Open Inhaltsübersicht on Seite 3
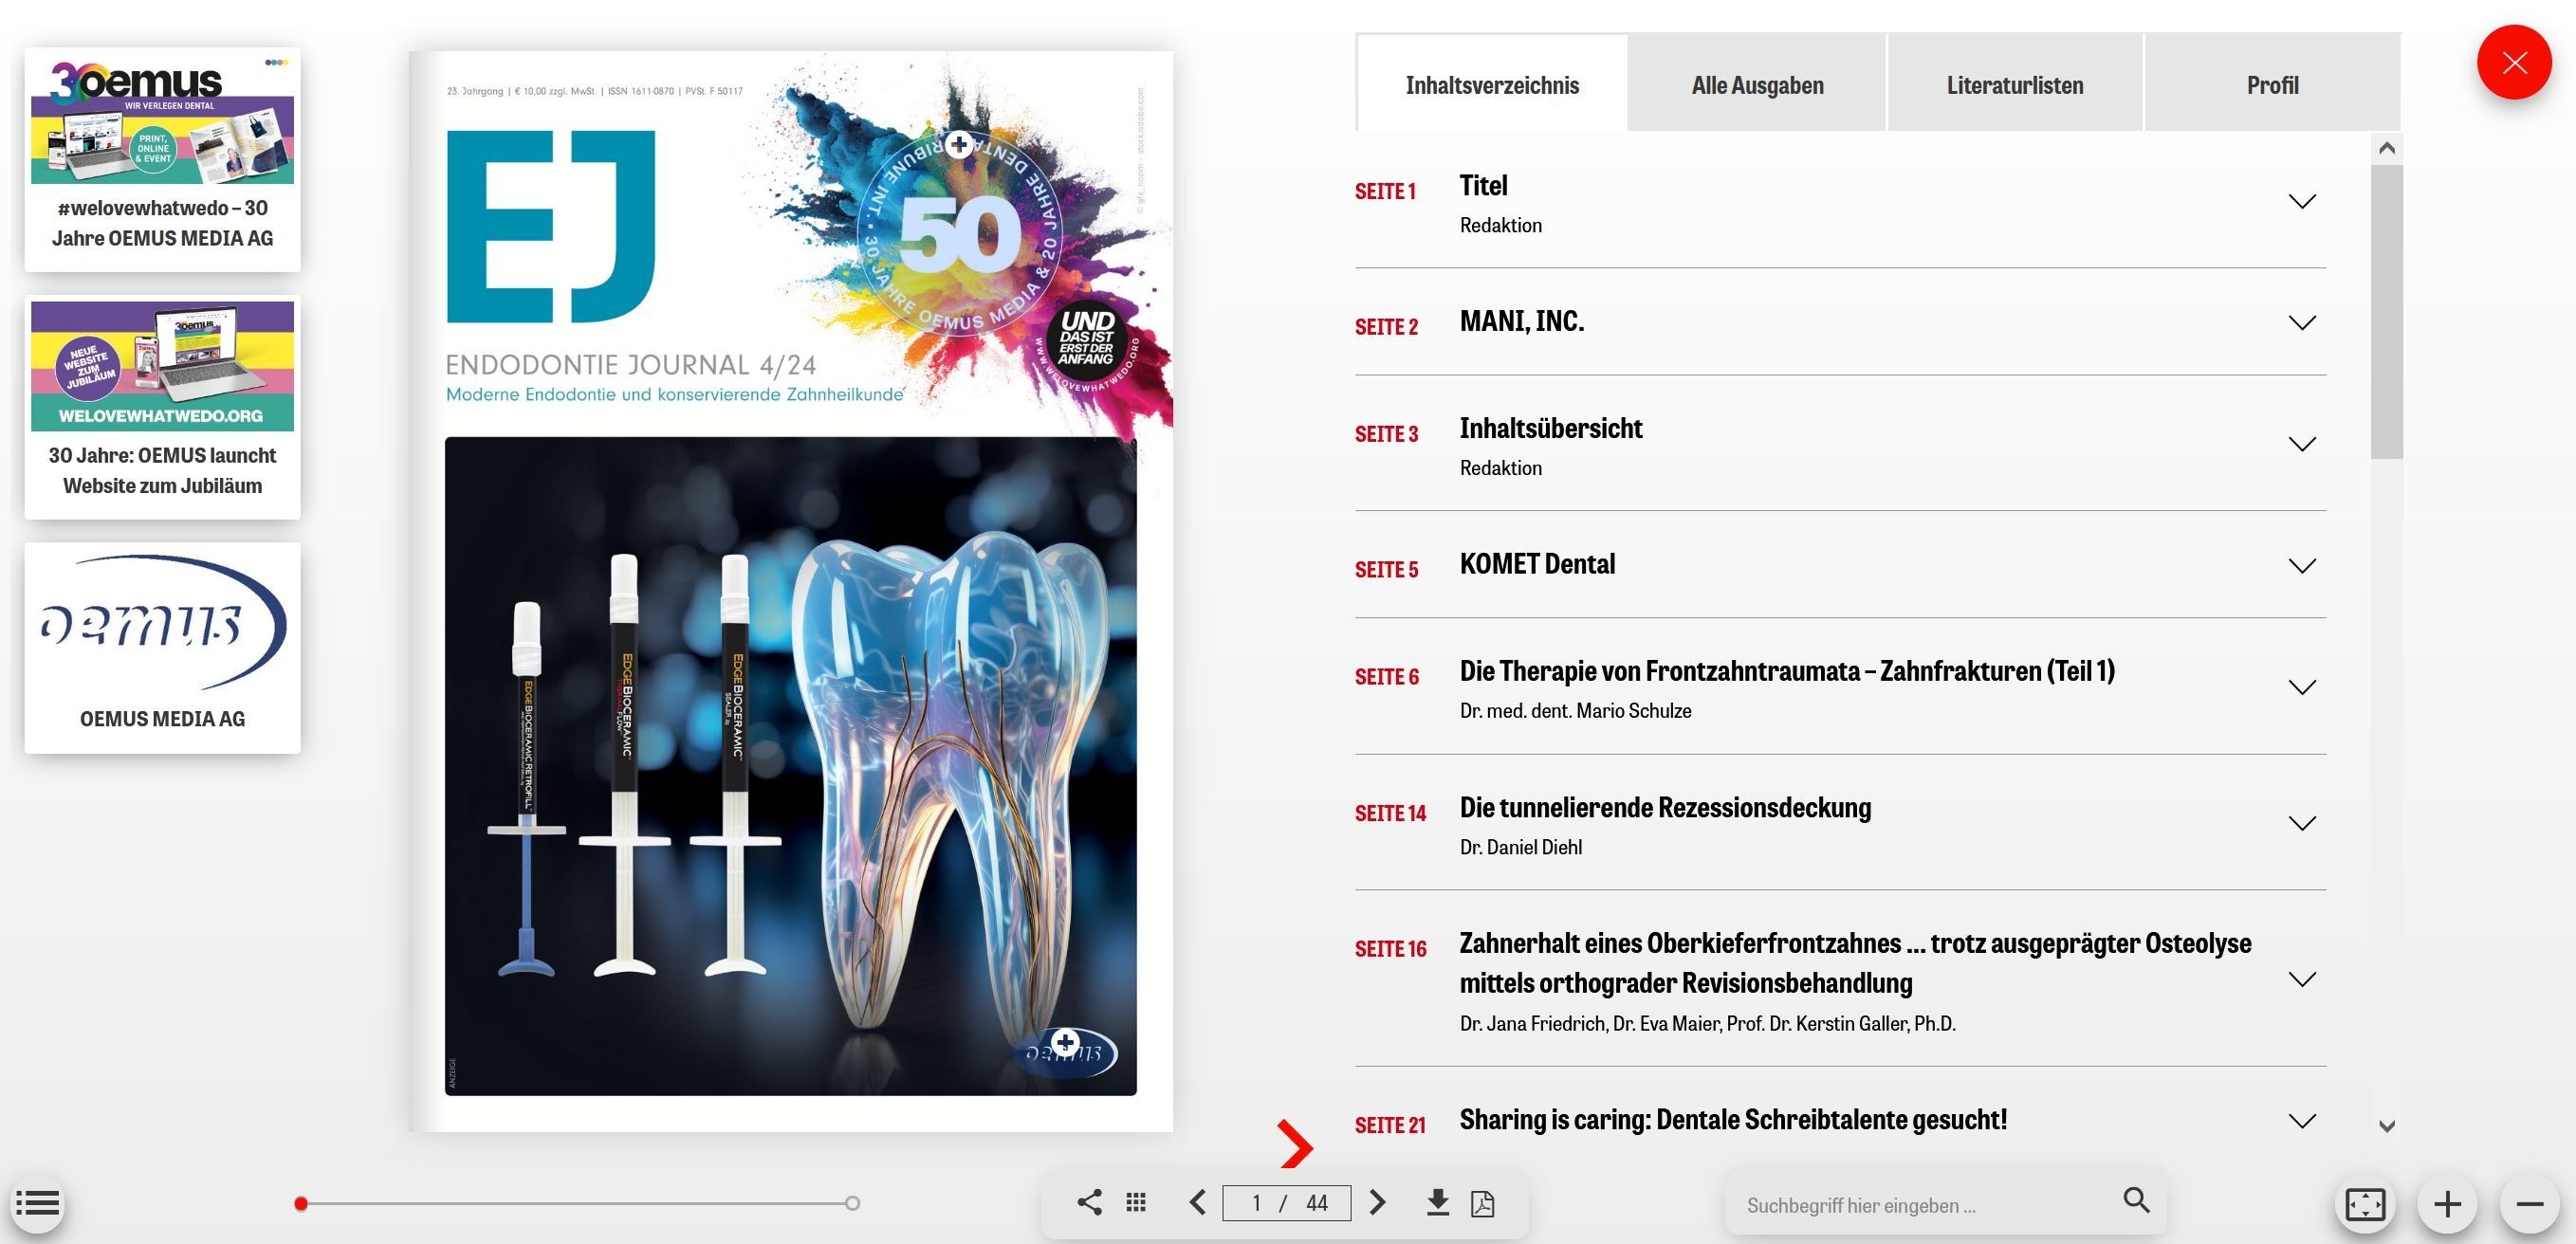 coord(1551,429)
